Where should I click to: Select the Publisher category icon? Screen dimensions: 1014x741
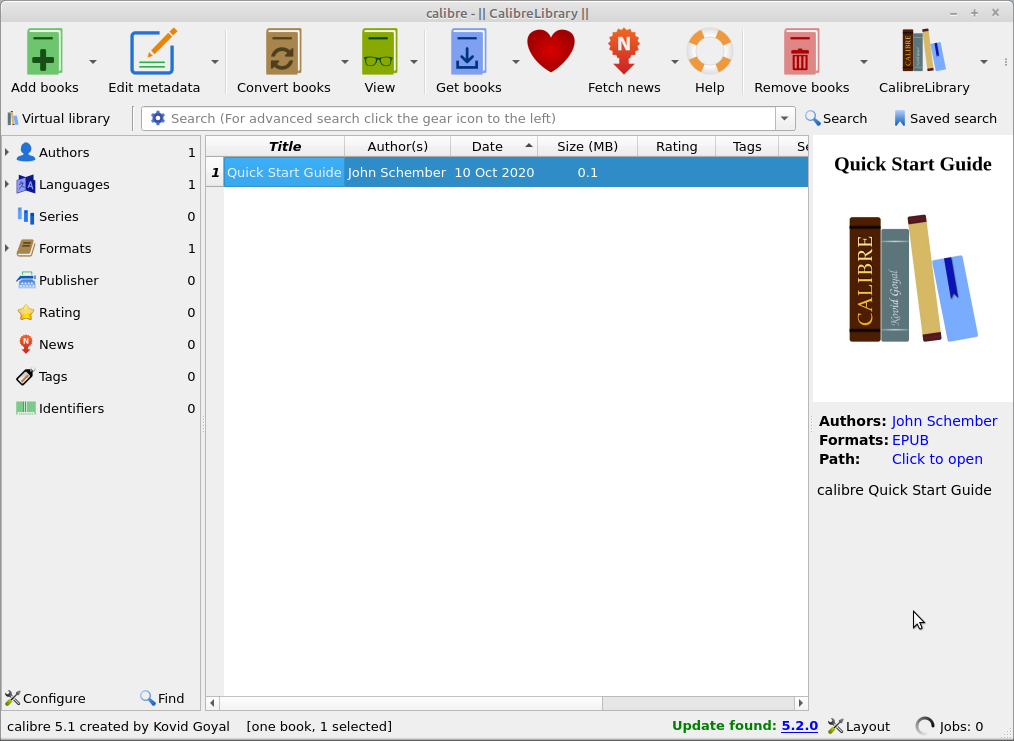[x=25, y=280]
